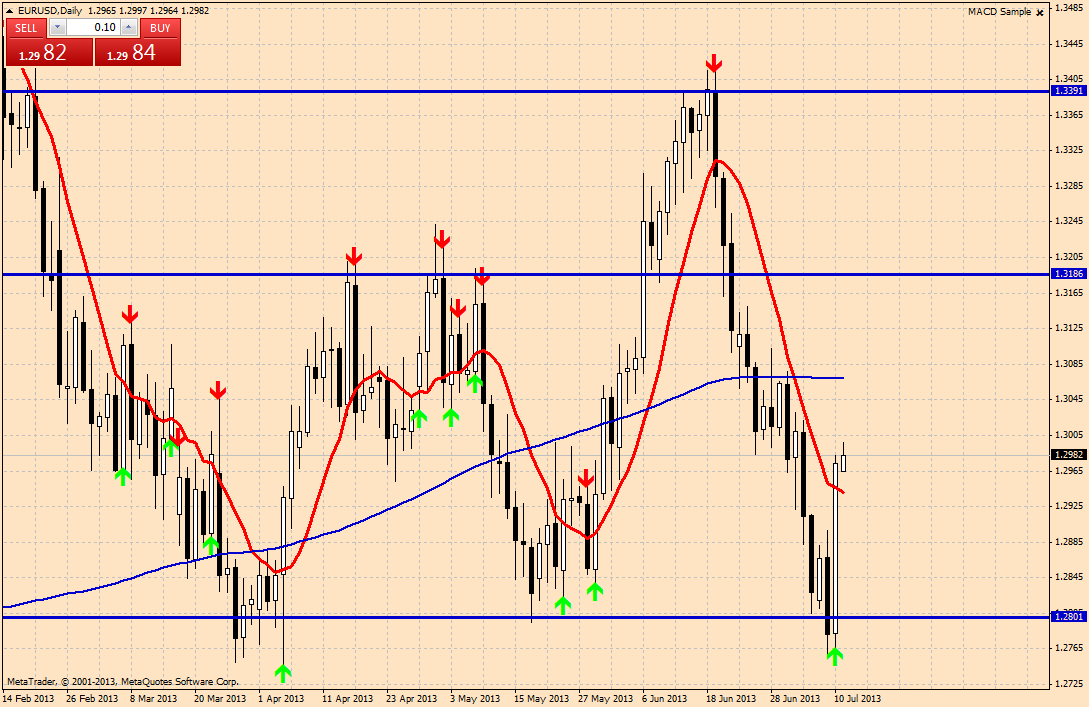Click the 15 May 2013 date label
The image size is (1089, 707).
coord(542,699)
